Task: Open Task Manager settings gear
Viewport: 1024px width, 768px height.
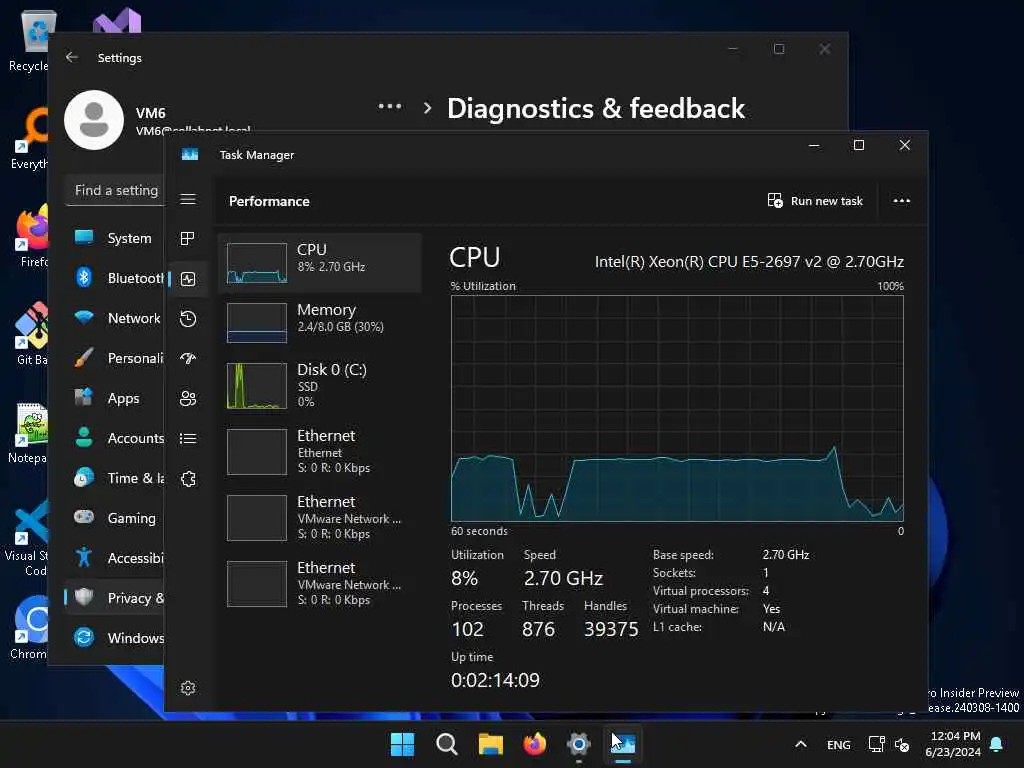Action: [188, 688]
